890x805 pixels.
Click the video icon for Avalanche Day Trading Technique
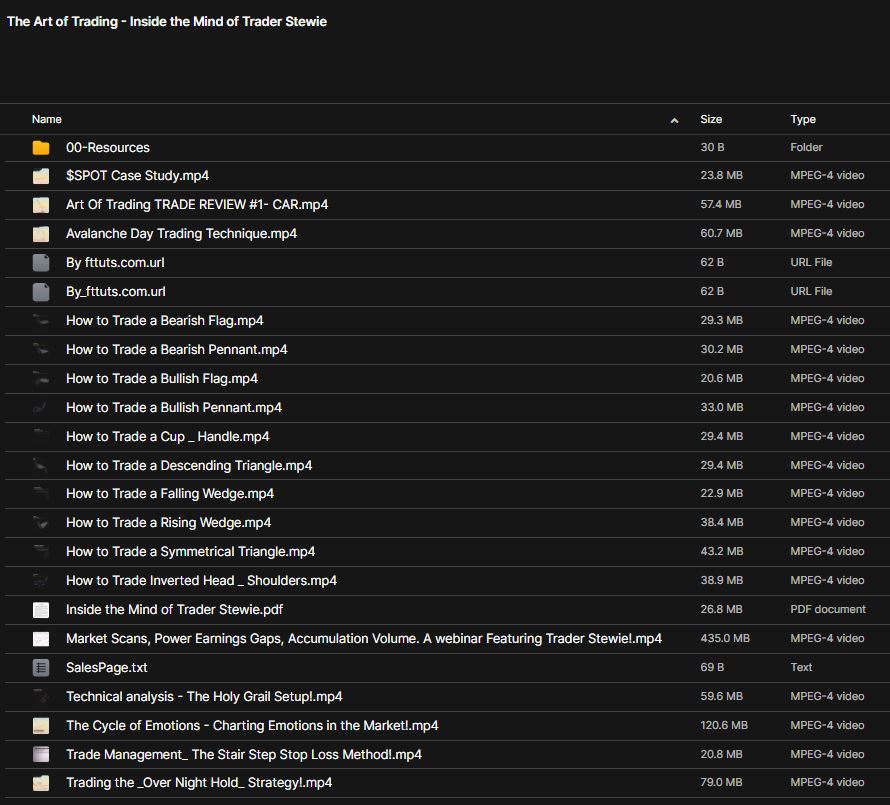pyautogui.click(x=40, y=233)
